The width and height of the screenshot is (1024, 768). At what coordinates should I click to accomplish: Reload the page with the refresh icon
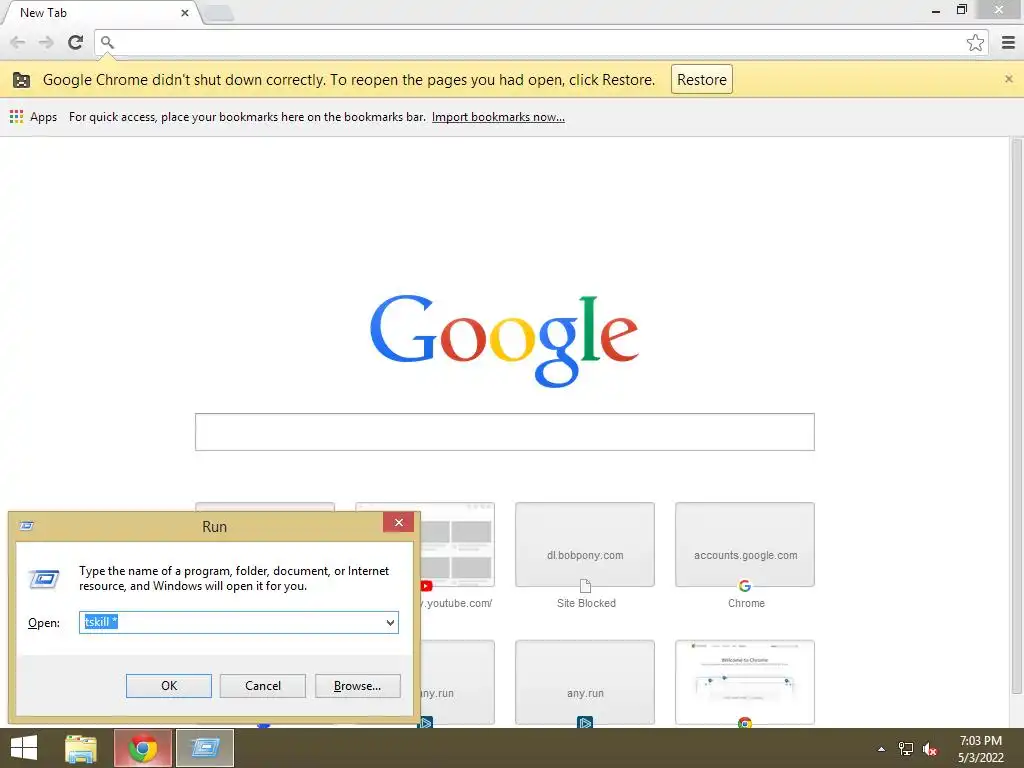(x=76, y=42)
